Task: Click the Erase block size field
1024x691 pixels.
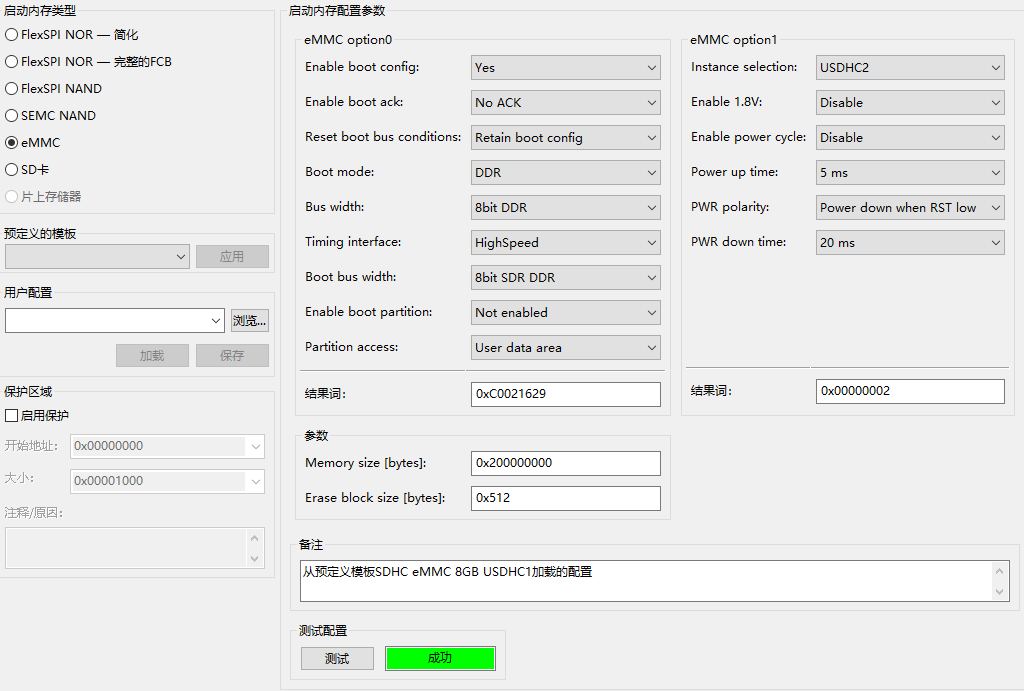Action: click(566, 498)
